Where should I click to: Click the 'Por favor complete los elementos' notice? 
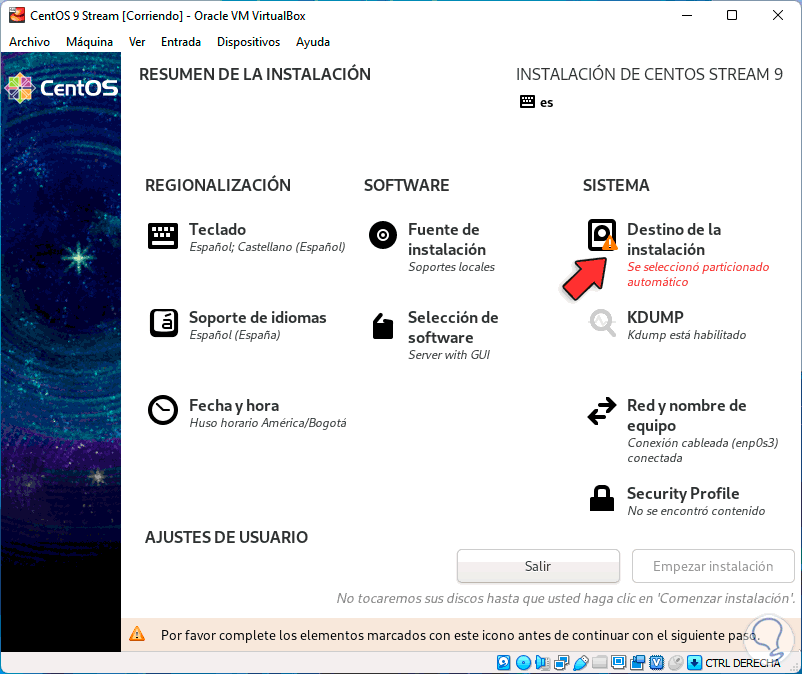[460, 635]
